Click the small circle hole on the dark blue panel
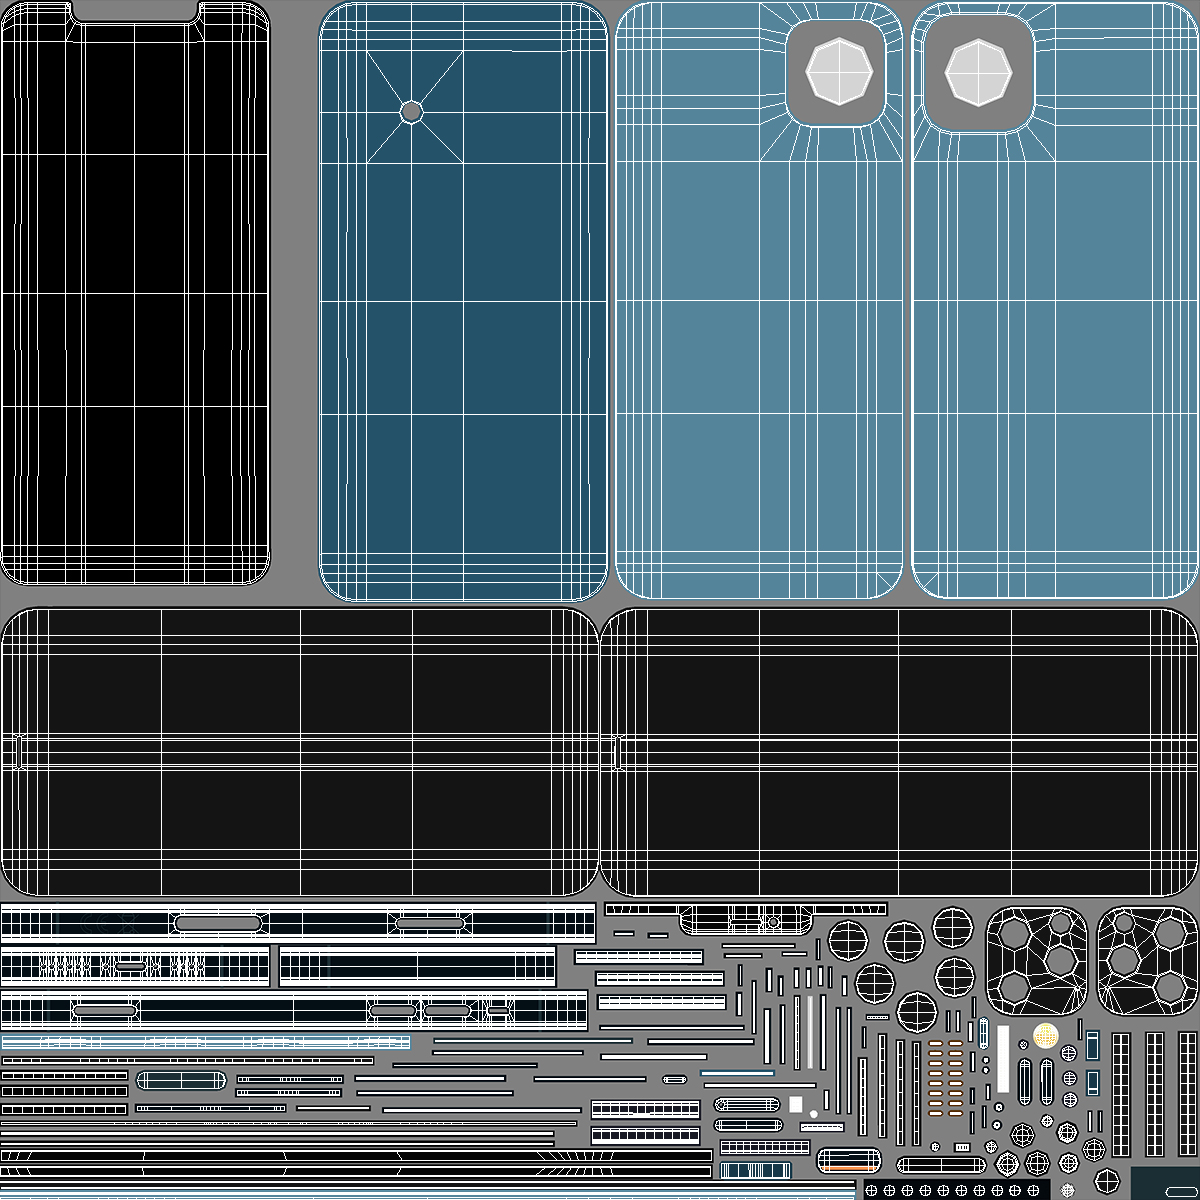 click(x=411, y=111)
